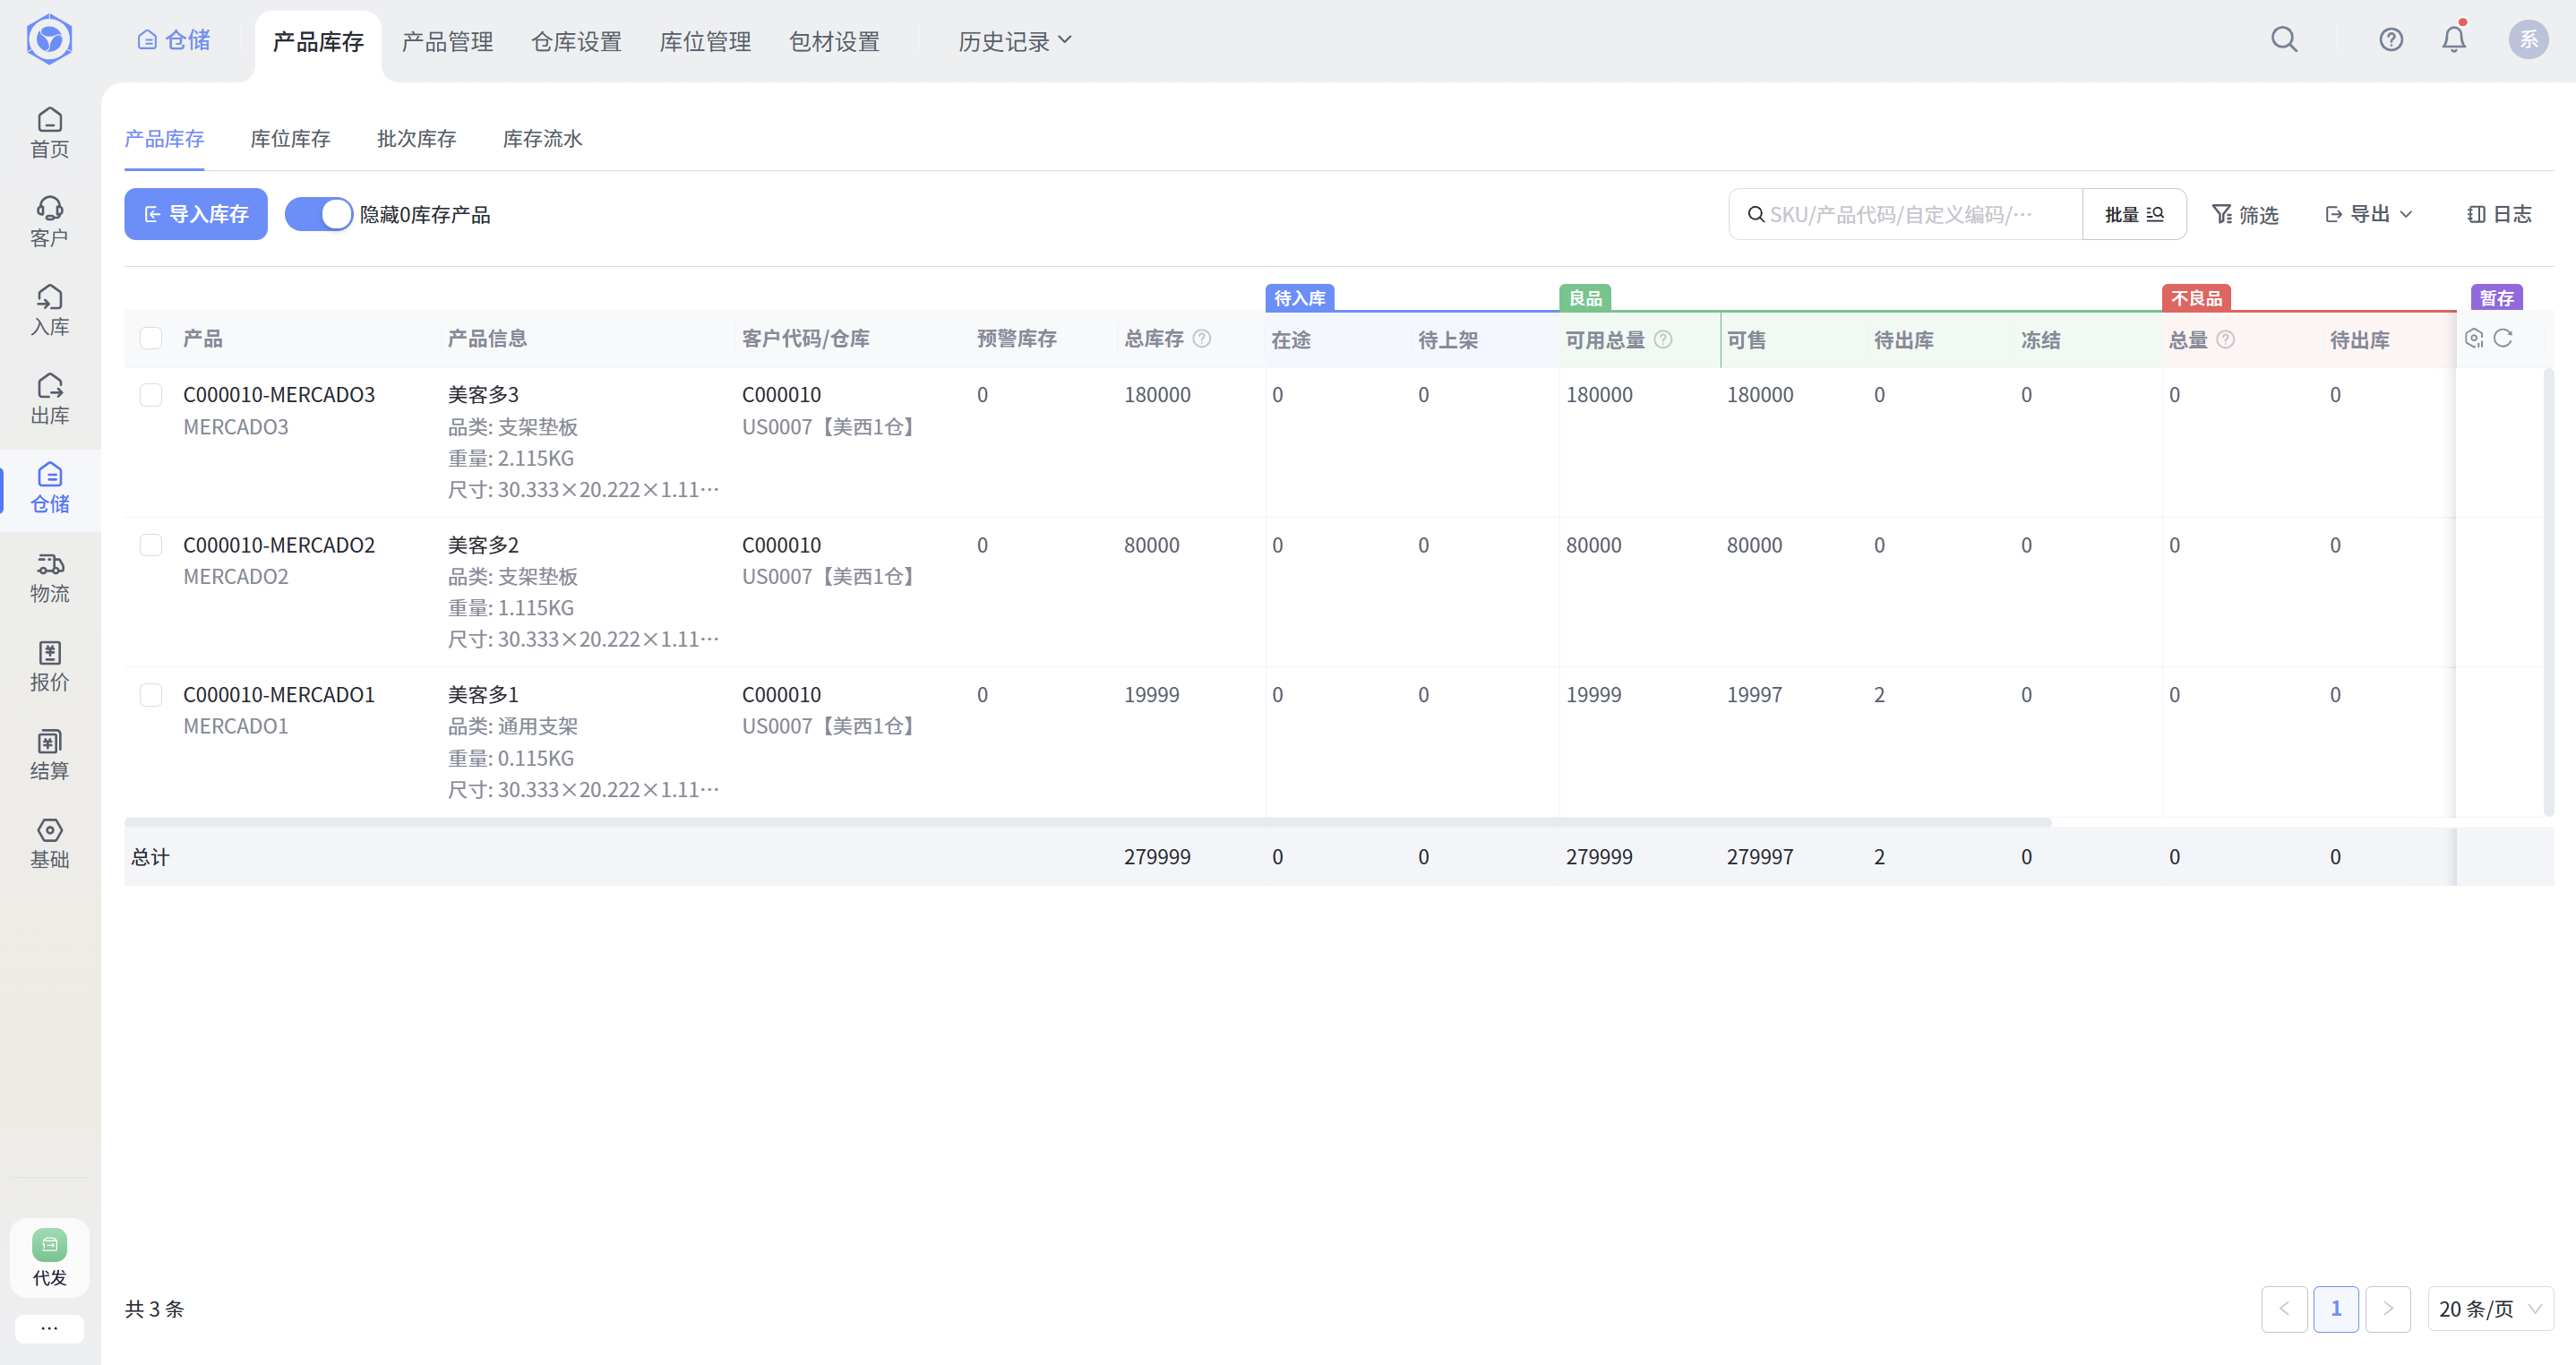This screenshot has width=2576, height=1365.
Task: Open the notifications bell
Action: 2454,39
